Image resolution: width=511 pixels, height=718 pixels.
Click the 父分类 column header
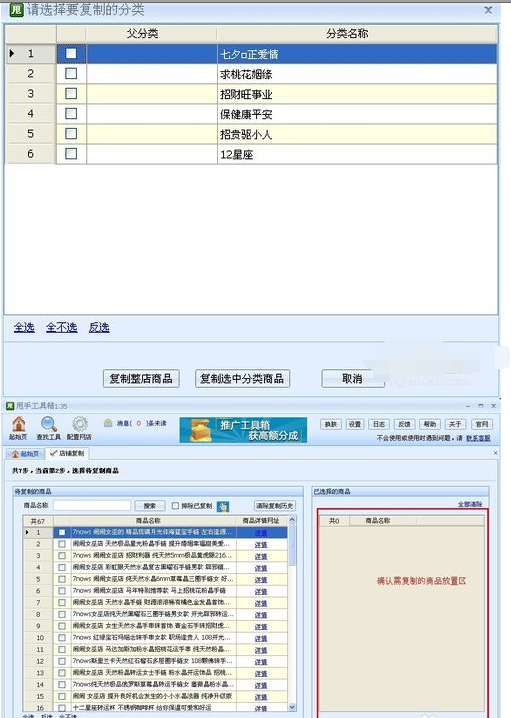click(x=142, y=33)
